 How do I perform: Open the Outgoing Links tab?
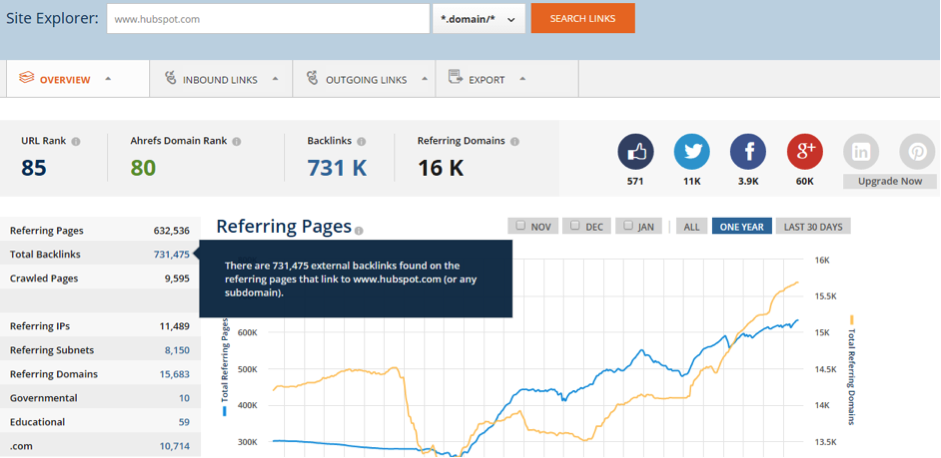[x=365, y=79]
